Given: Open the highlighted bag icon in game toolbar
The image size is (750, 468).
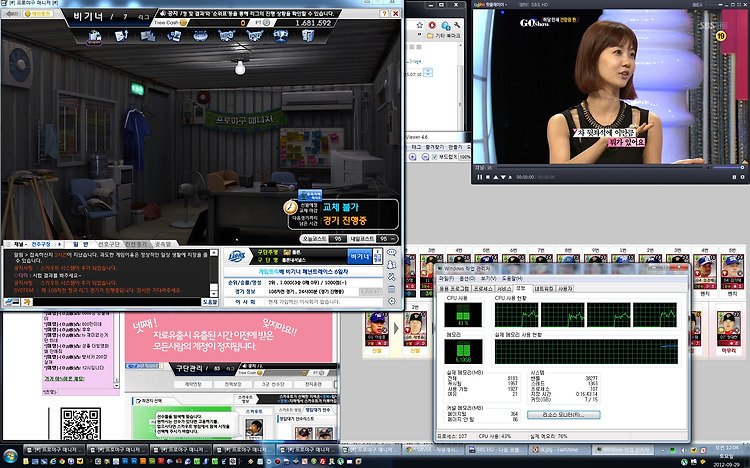Looking at the screenshot, I should click(x=94, y=36).
